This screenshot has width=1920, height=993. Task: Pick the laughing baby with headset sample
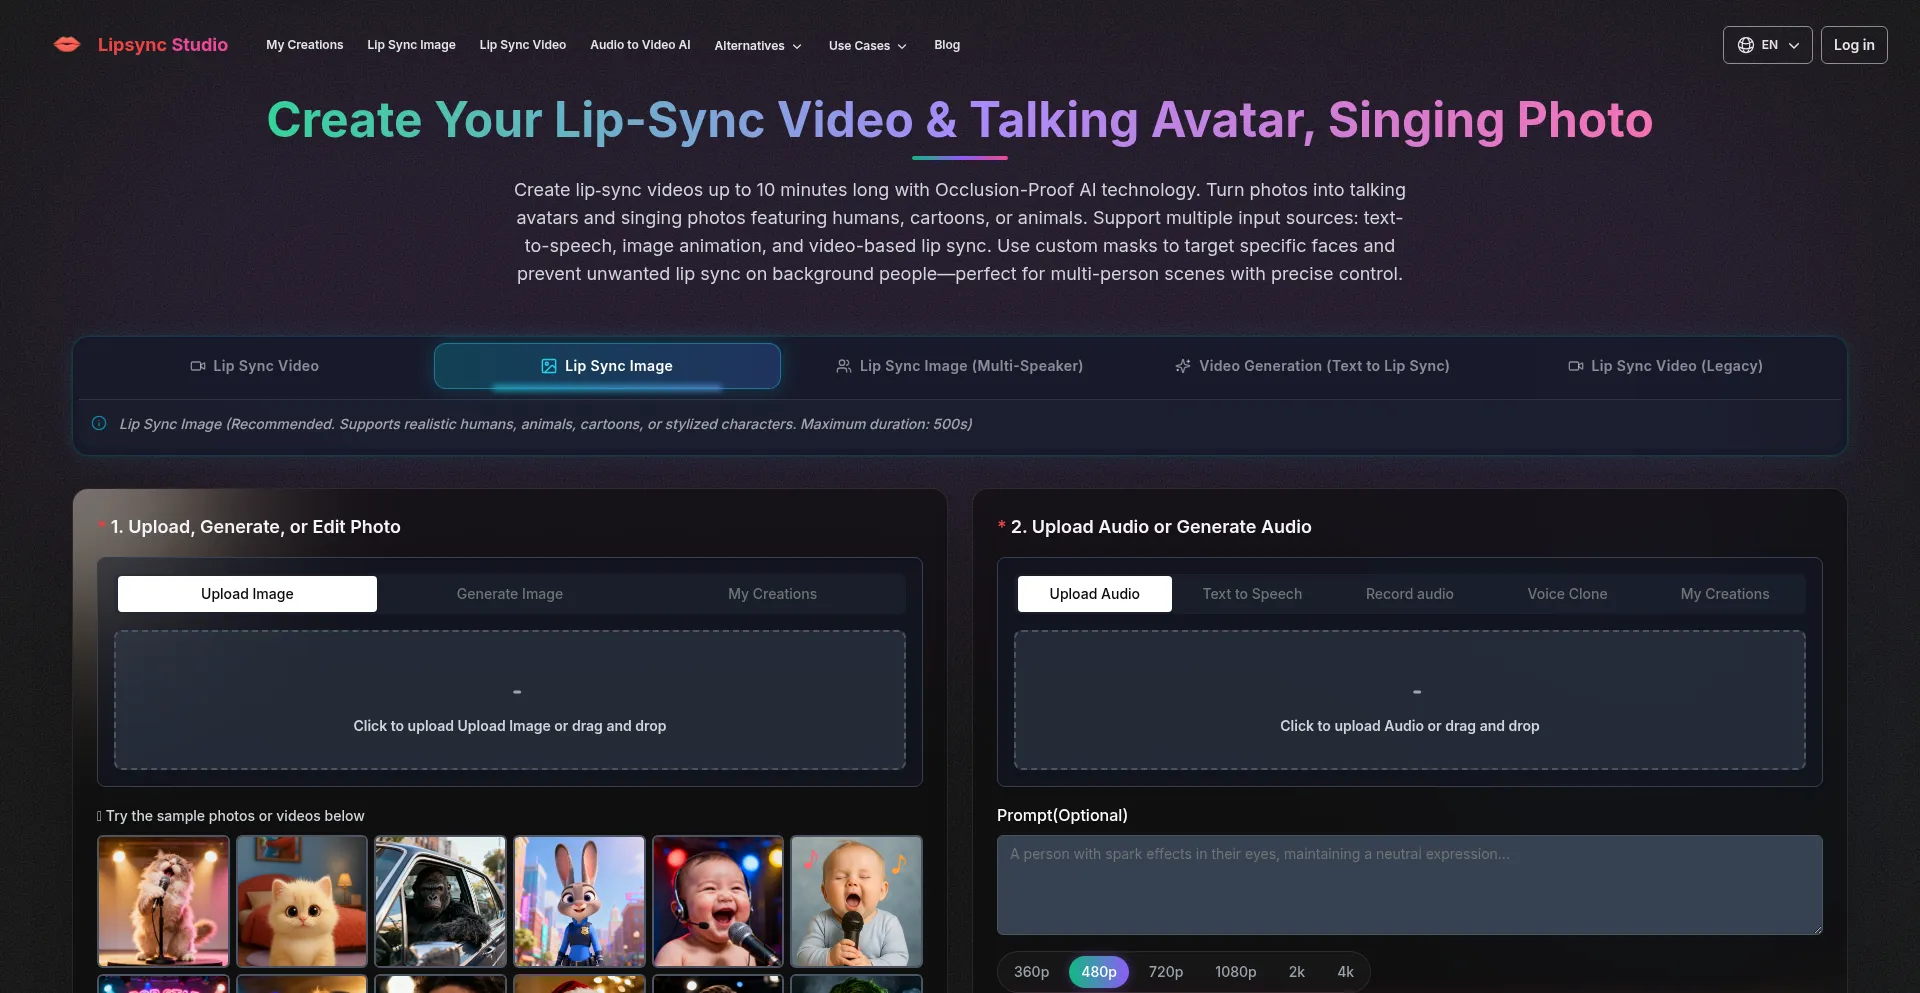[718, 902]
